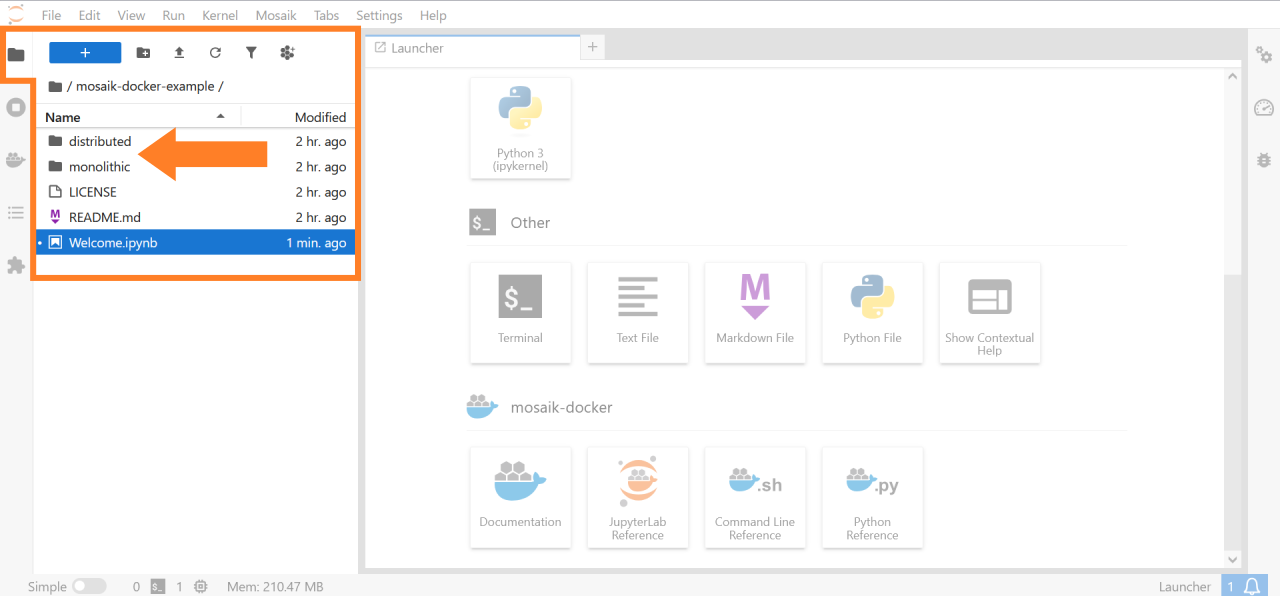
Task: Open the Property Inspector gears icon
Action: [x=1264, y=55]
